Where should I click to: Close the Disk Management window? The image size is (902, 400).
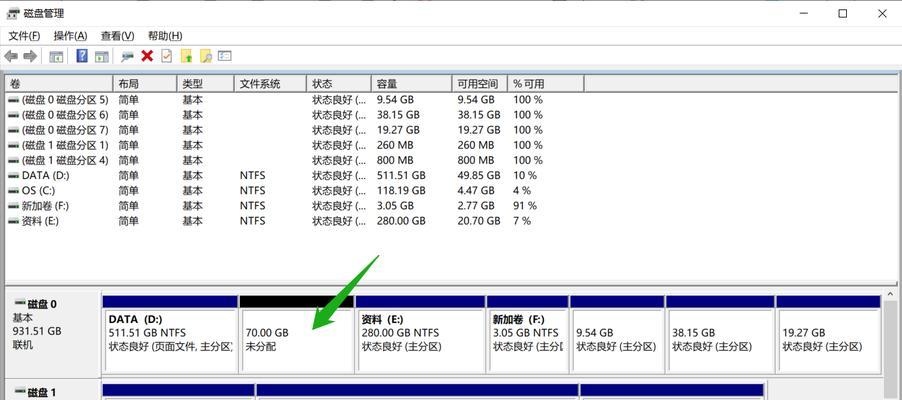(882, 14)
